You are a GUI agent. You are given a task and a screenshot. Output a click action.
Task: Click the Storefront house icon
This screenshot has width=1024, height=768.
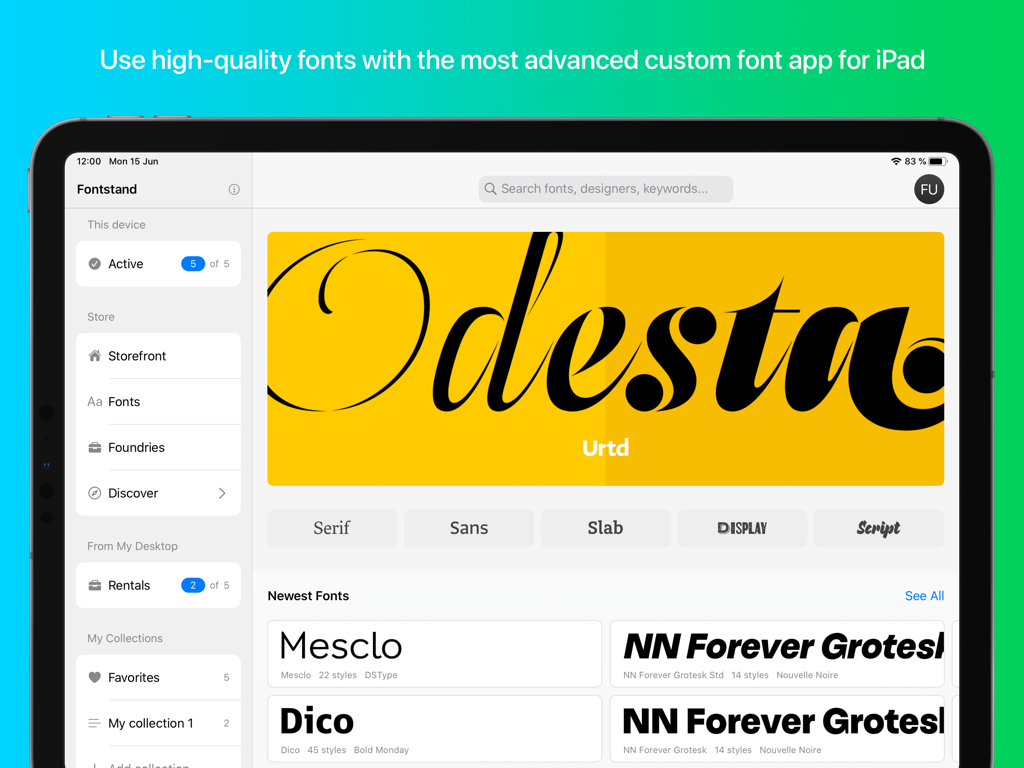click(95, 356)
